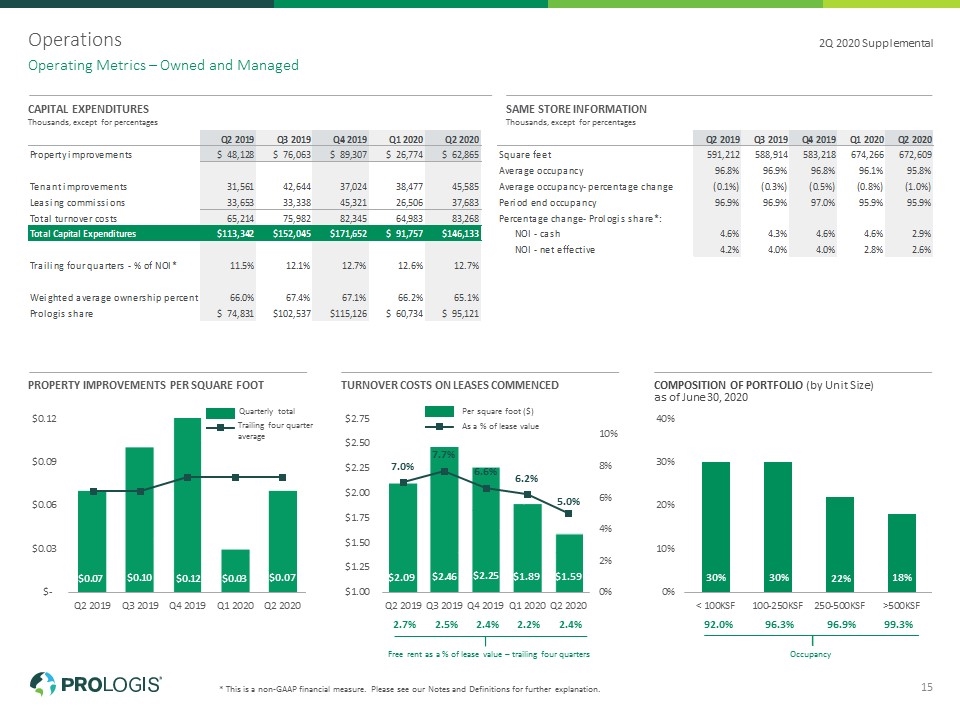Click the Operating Metrics – Owned and Managed subtitle
This screenshot has height=720, width=960.
coord(163,66)
